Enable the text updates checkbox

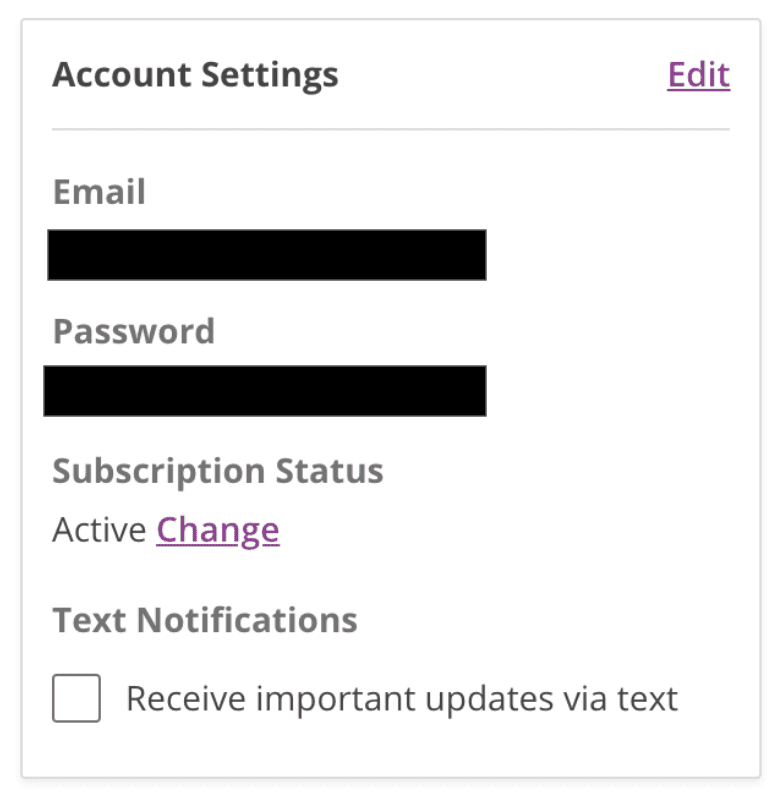(76, 698)
